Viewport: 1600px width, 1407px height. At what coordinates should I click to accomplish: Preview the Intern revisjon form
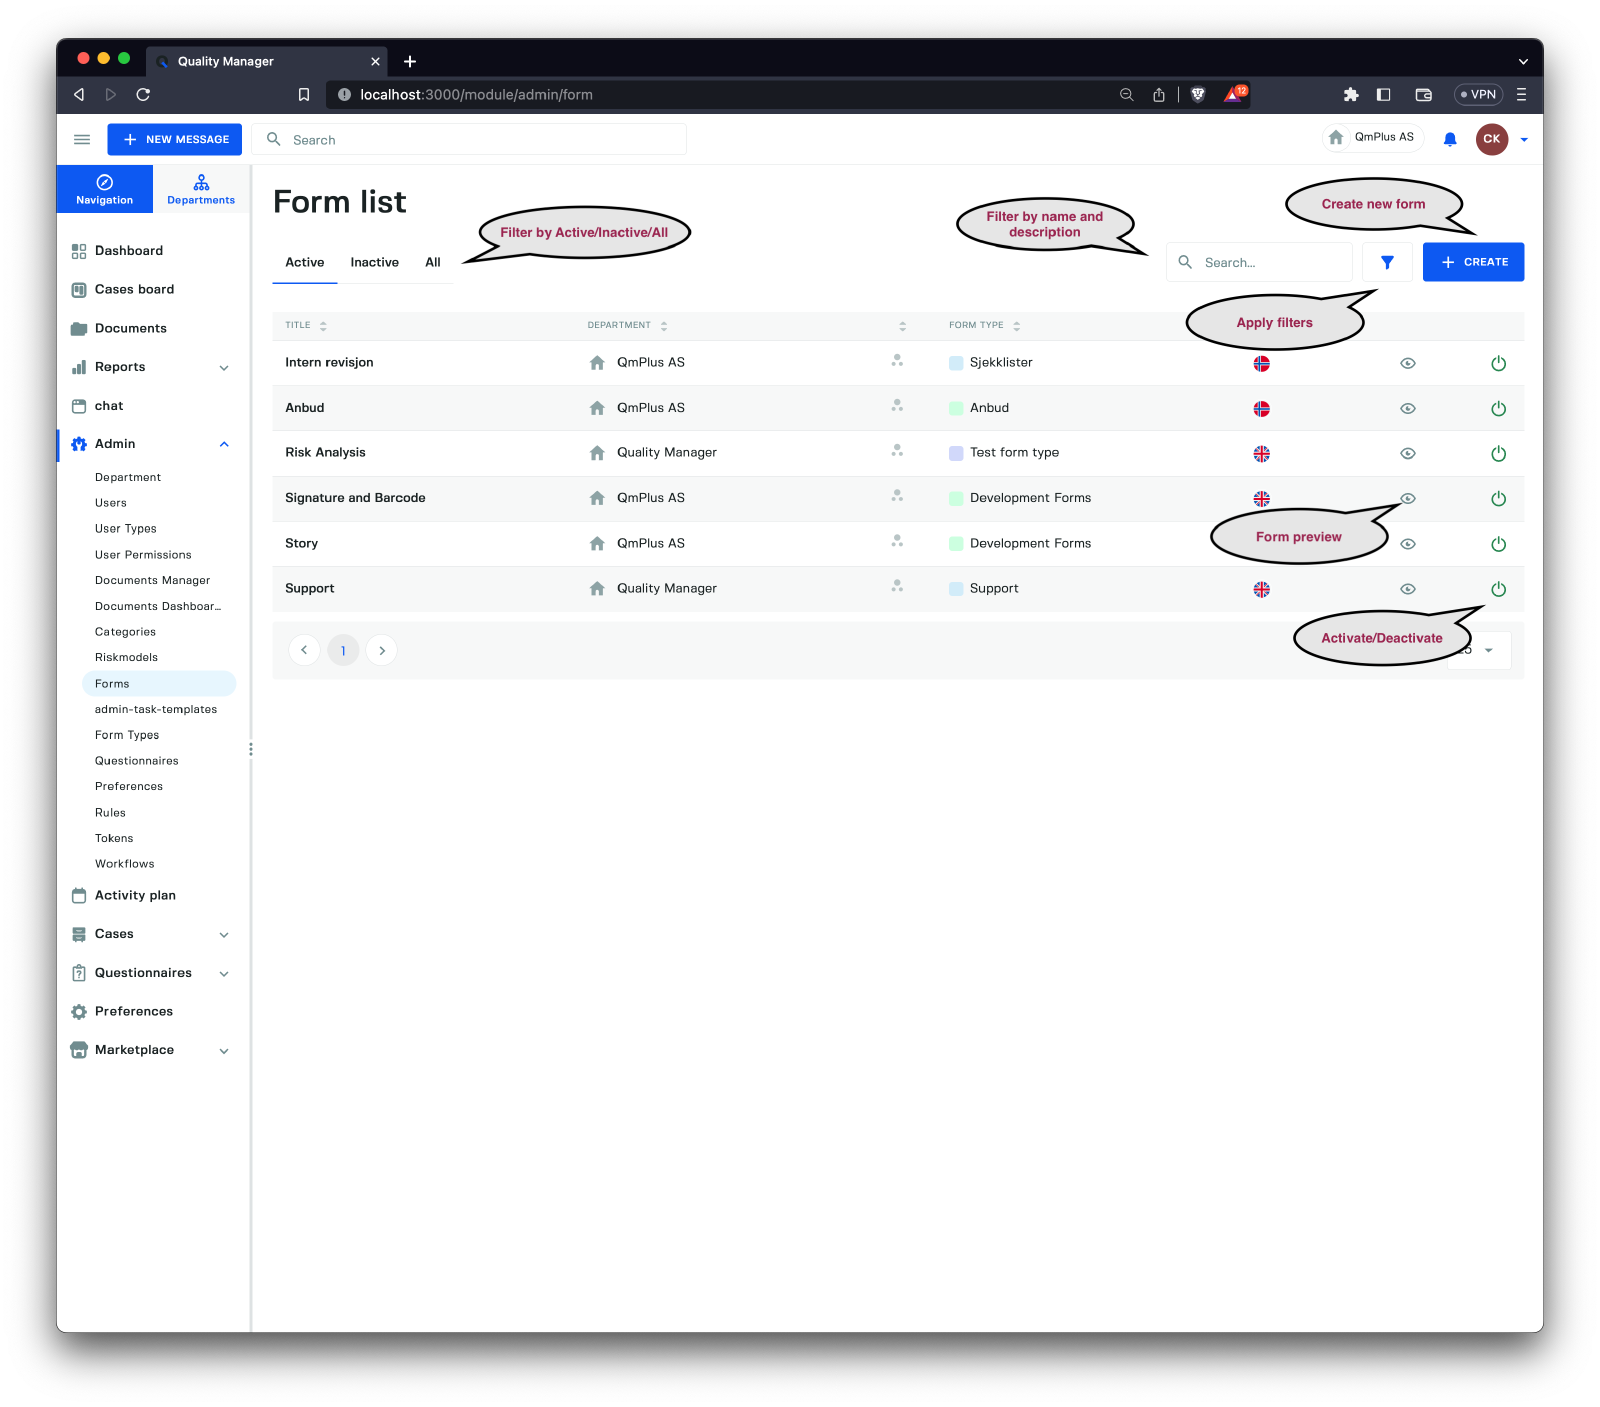(x=1407, y=364)
